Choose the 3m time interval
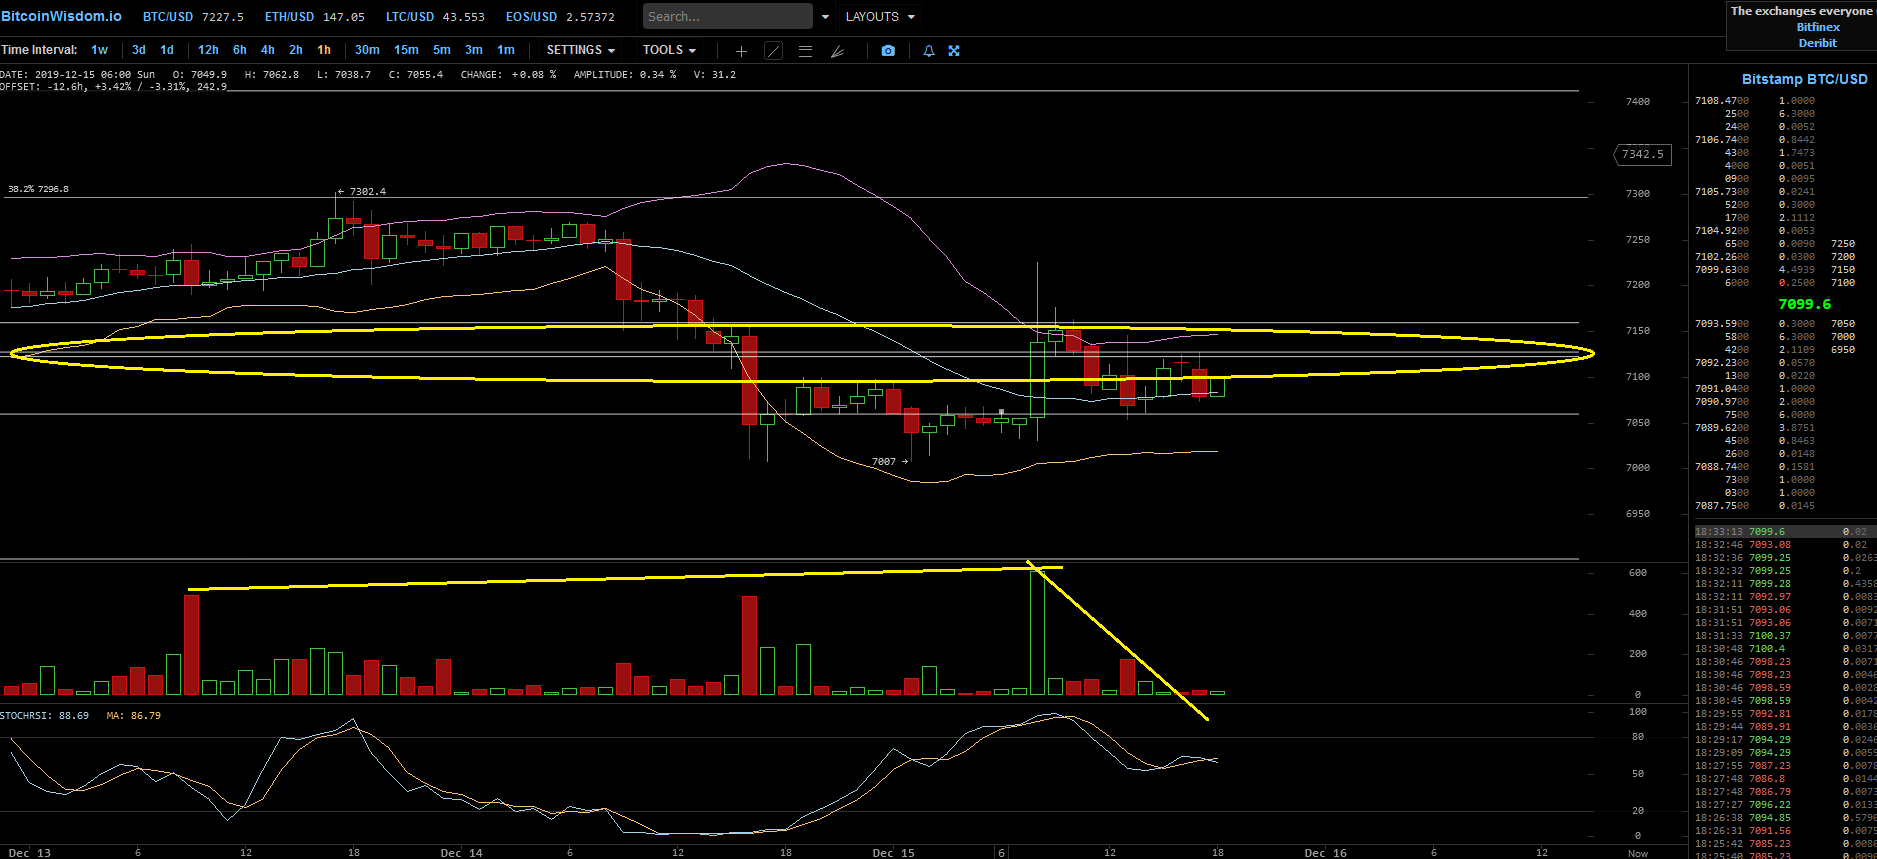1877x859 pixels. pos(474,50)
